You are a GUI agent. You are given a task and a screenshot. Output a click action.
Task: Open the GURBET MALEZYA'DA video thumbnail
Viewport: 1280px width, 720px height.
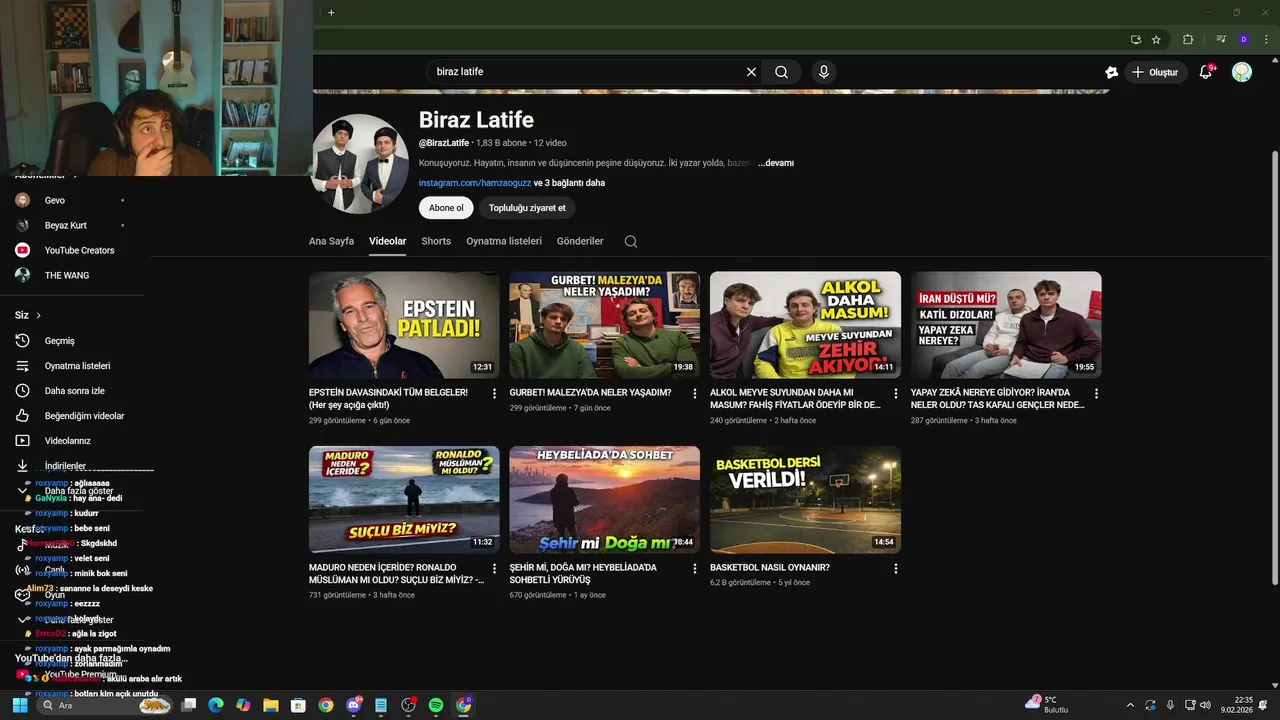click(x=605, y=325)
